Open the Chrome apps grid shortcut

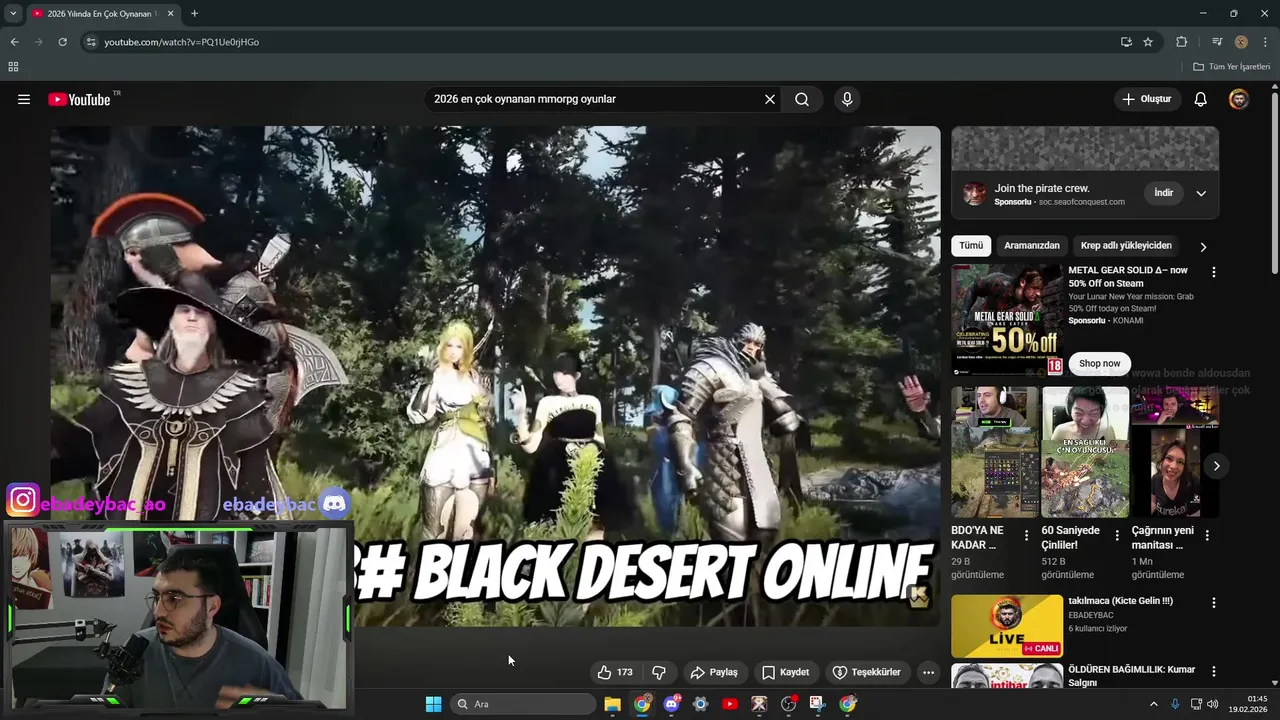click(13, 67)
